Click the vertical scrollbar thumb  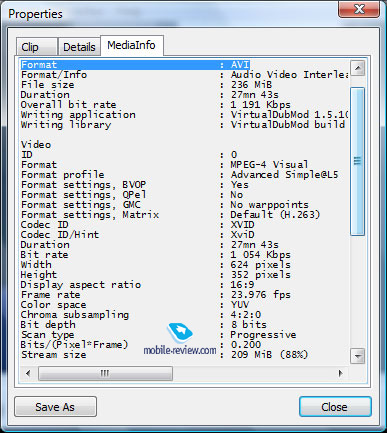point(358,161)
